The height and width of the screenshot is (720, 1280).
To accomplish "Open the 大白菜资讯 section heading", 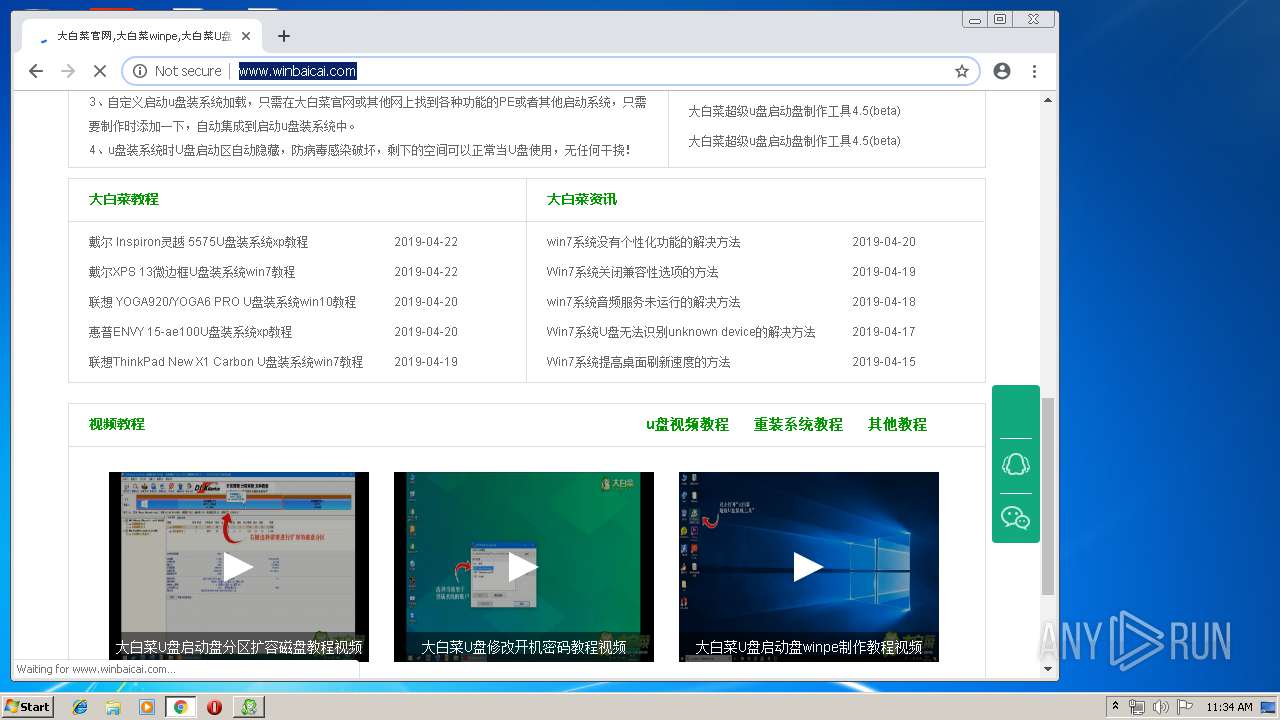I will click(582, 199).
